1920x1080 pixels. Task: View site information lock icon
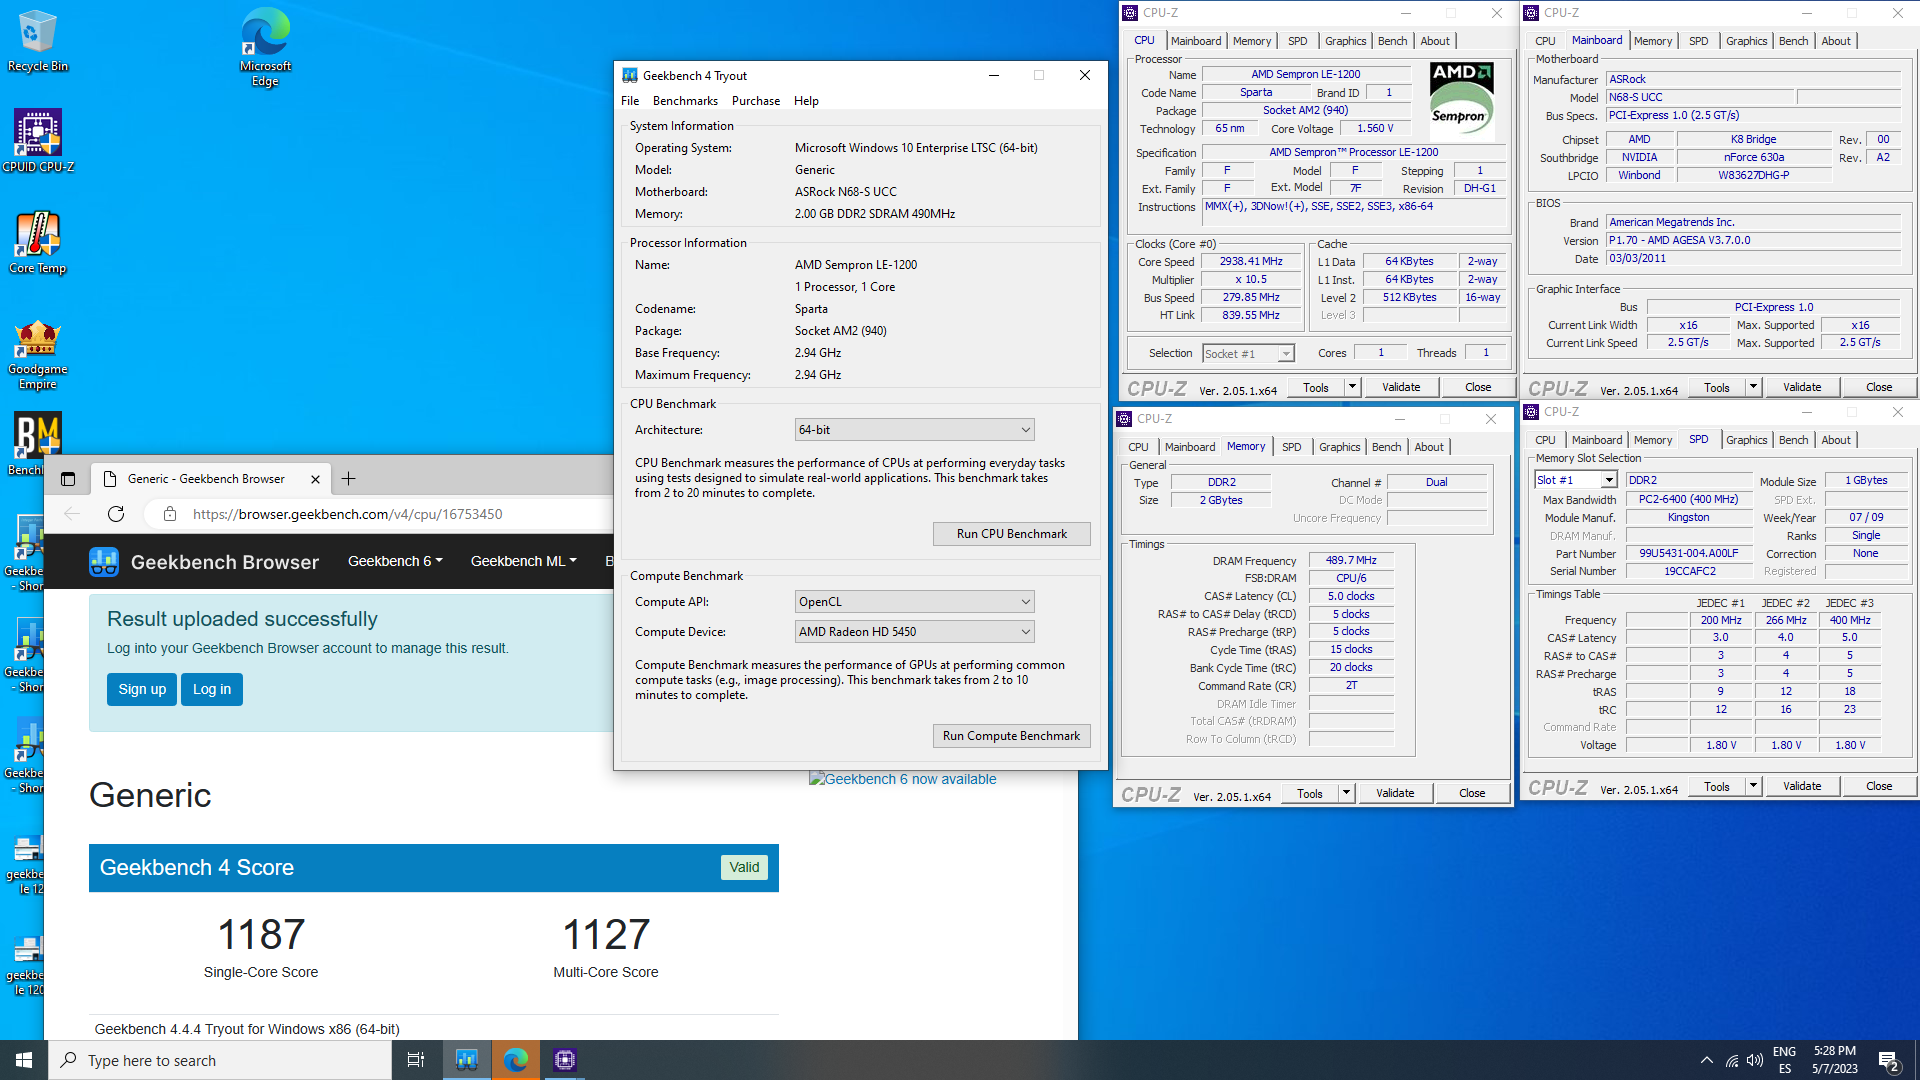pyautogui.click(x=170, y=514)
